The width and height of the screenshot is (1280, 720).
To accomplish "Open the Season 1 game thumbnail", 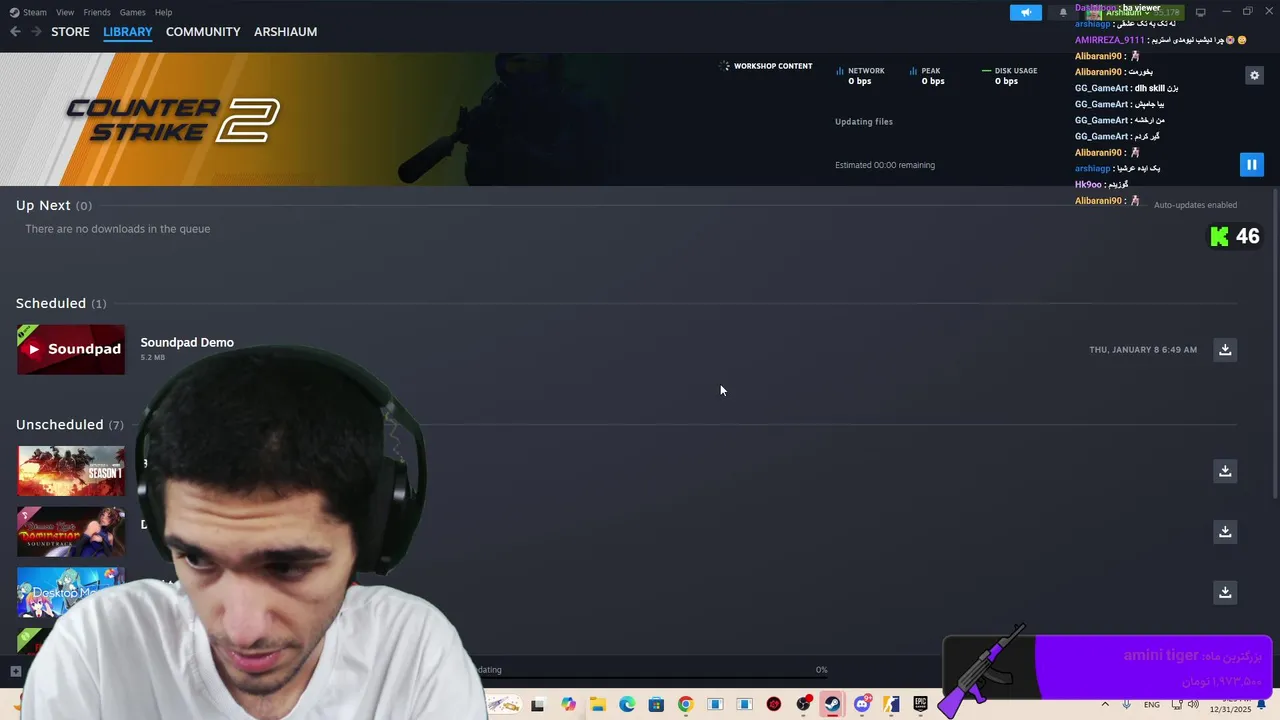I will tap(71, 471).
